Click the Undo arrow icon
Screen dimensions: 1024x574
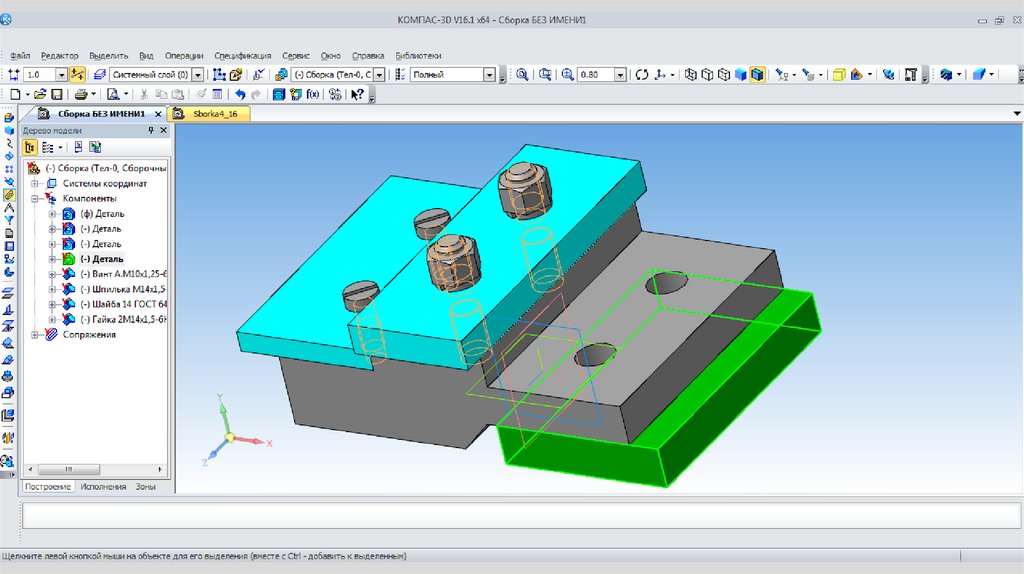240,94
